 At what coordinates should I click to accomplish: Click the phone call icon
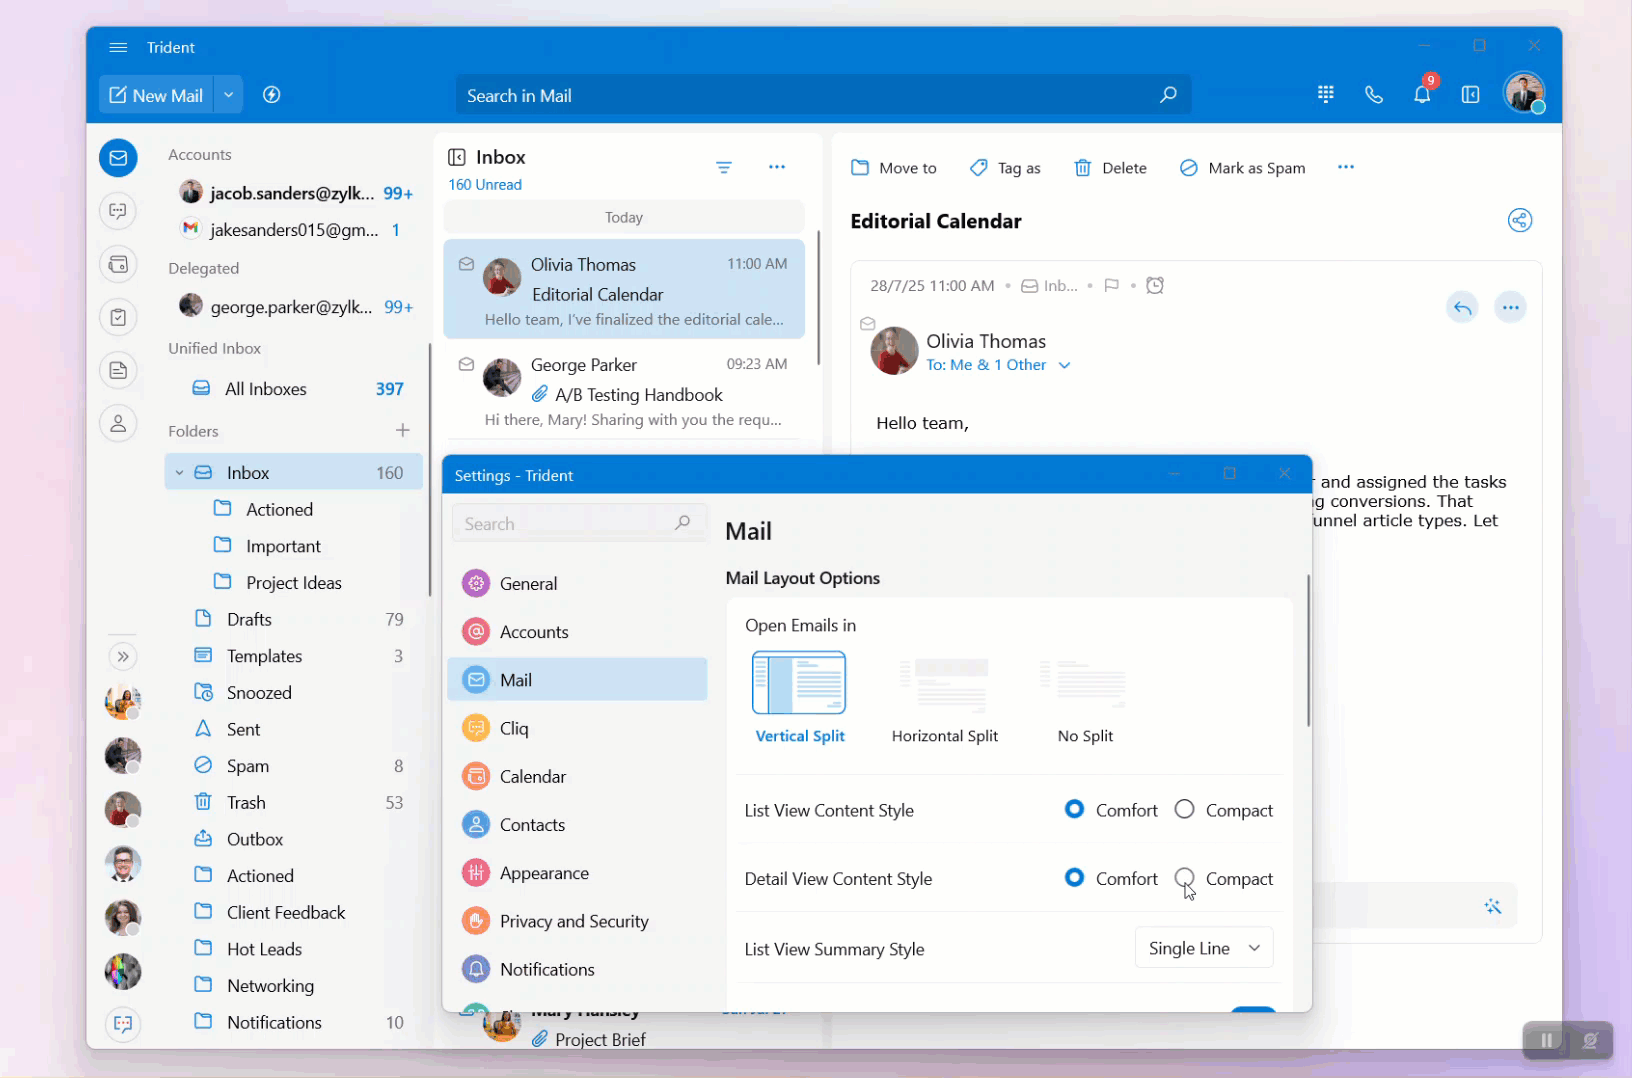pyautogui.click(x=1374, y=94)
